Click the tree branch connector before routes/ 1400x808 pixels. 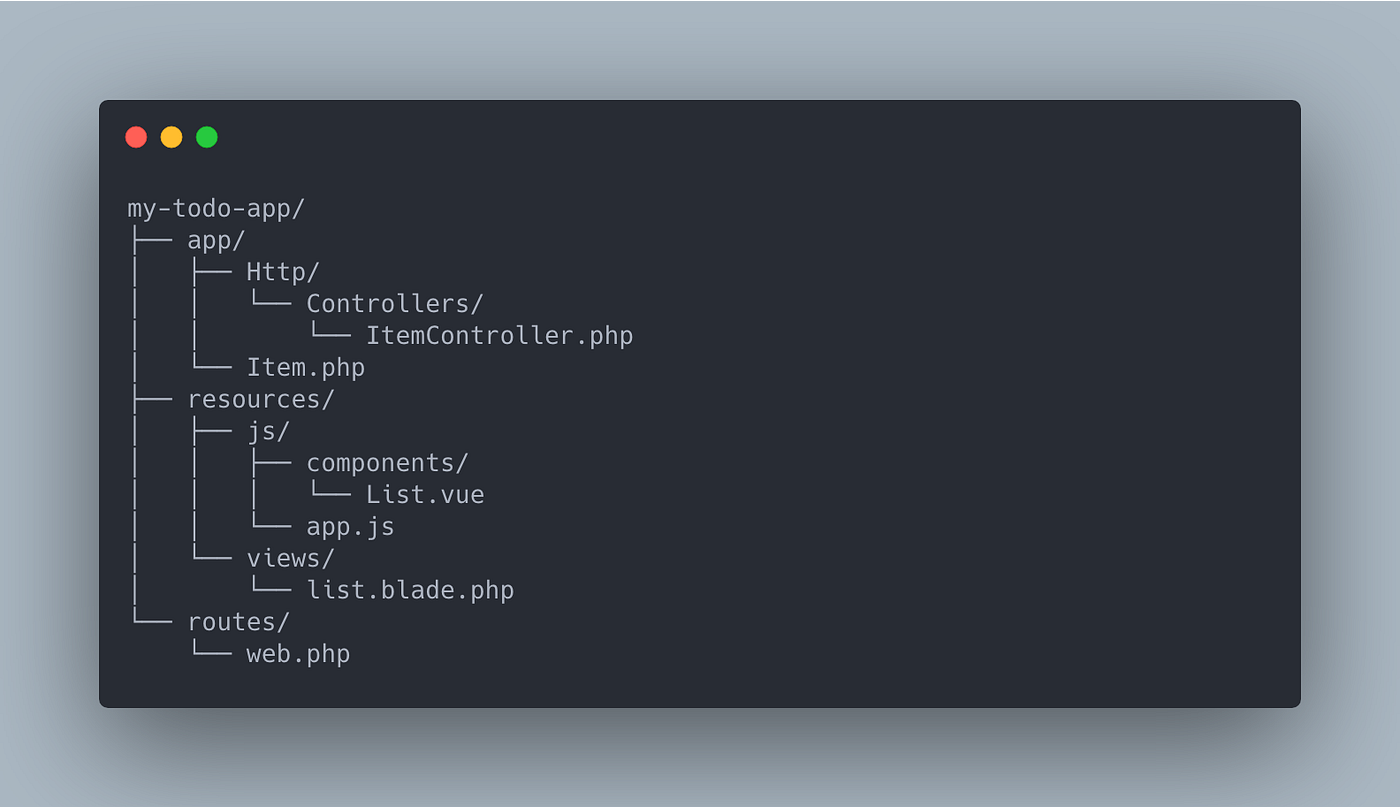pyautogui.click(x=152, y=622)
